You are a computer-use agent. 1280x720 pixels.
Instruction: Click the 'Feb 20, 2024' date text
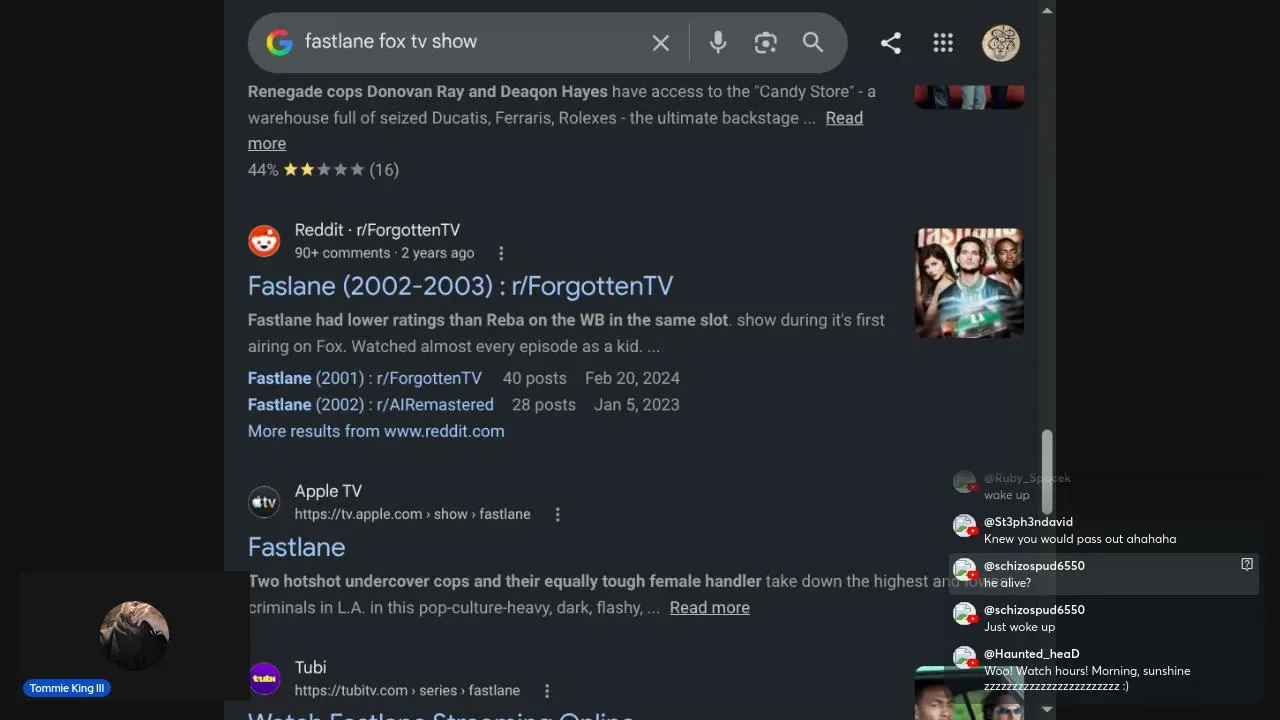(632, 378)
